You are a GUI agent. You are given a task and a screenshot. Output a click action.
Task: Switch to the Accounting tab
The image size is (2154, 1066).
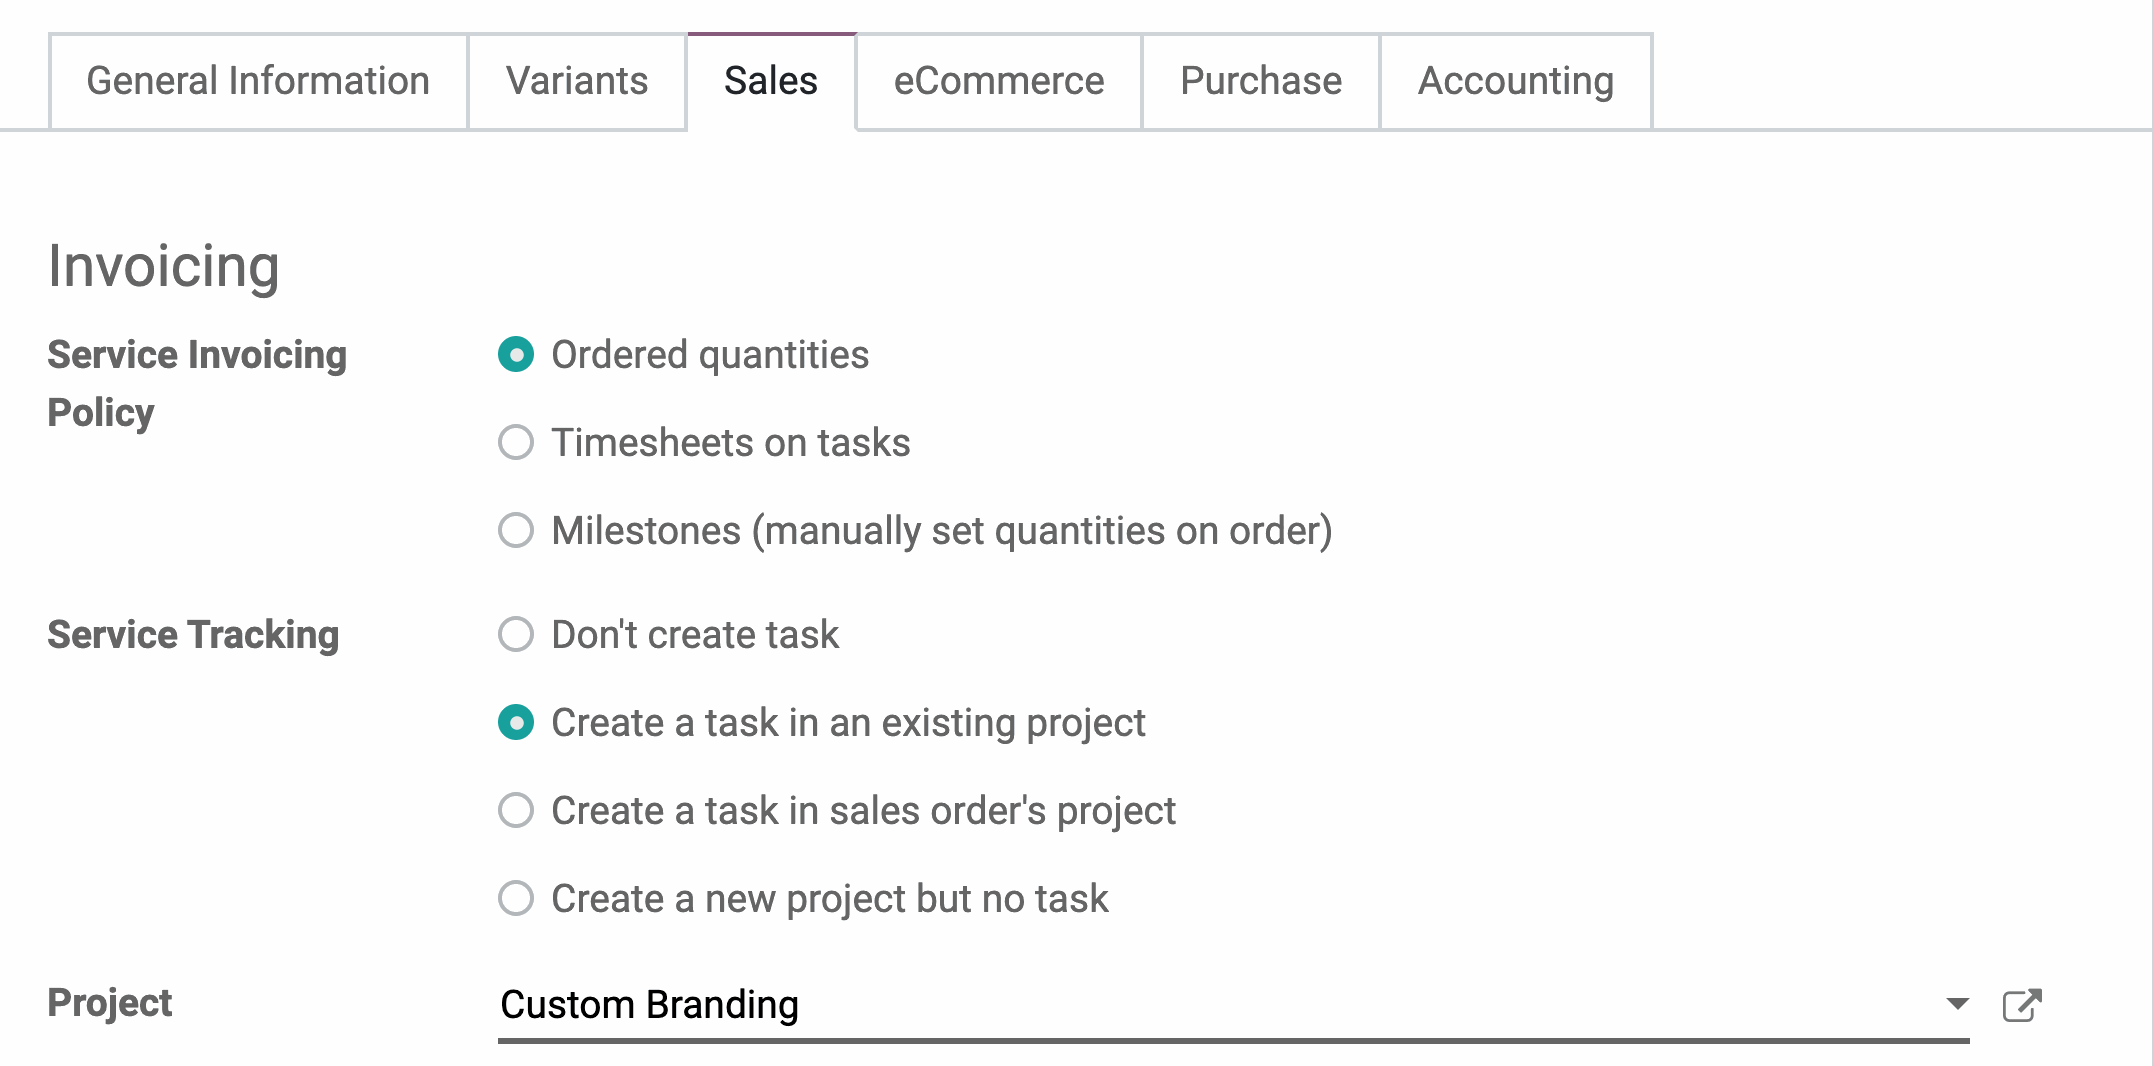pos(1516,81)
